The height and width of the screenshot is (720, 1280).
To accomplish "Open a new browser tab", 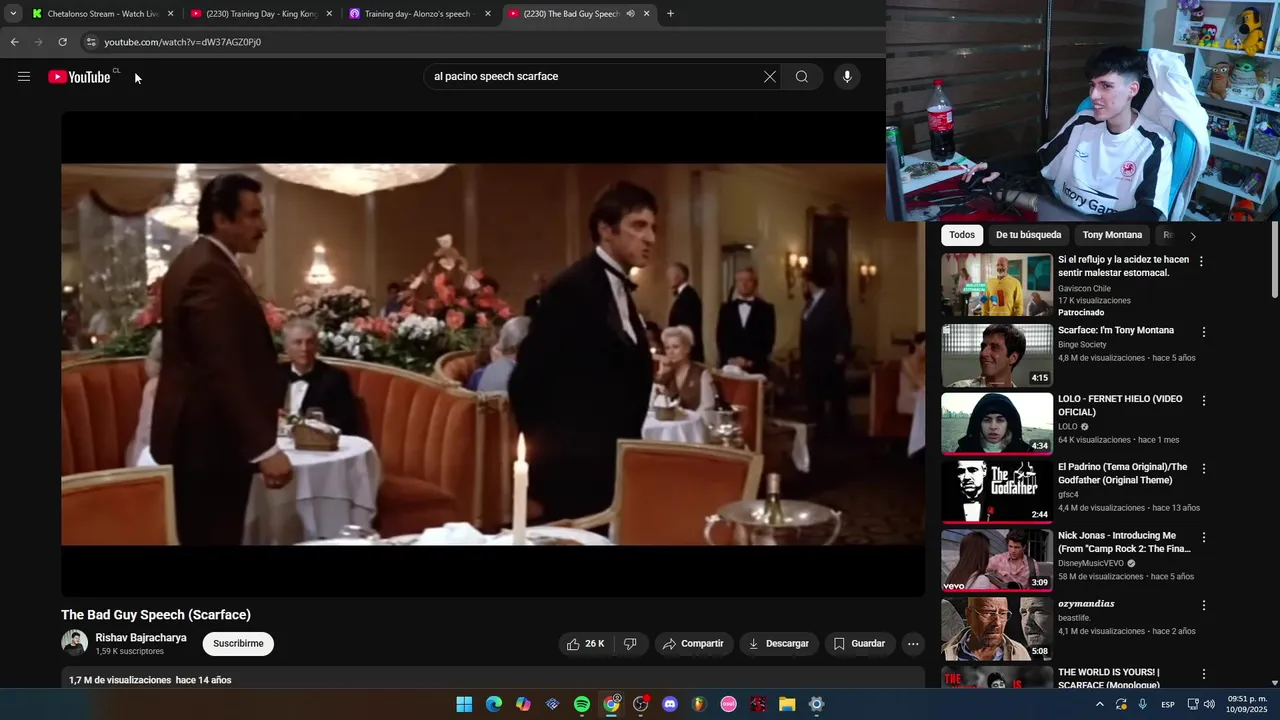I will (x=670, y=14).
